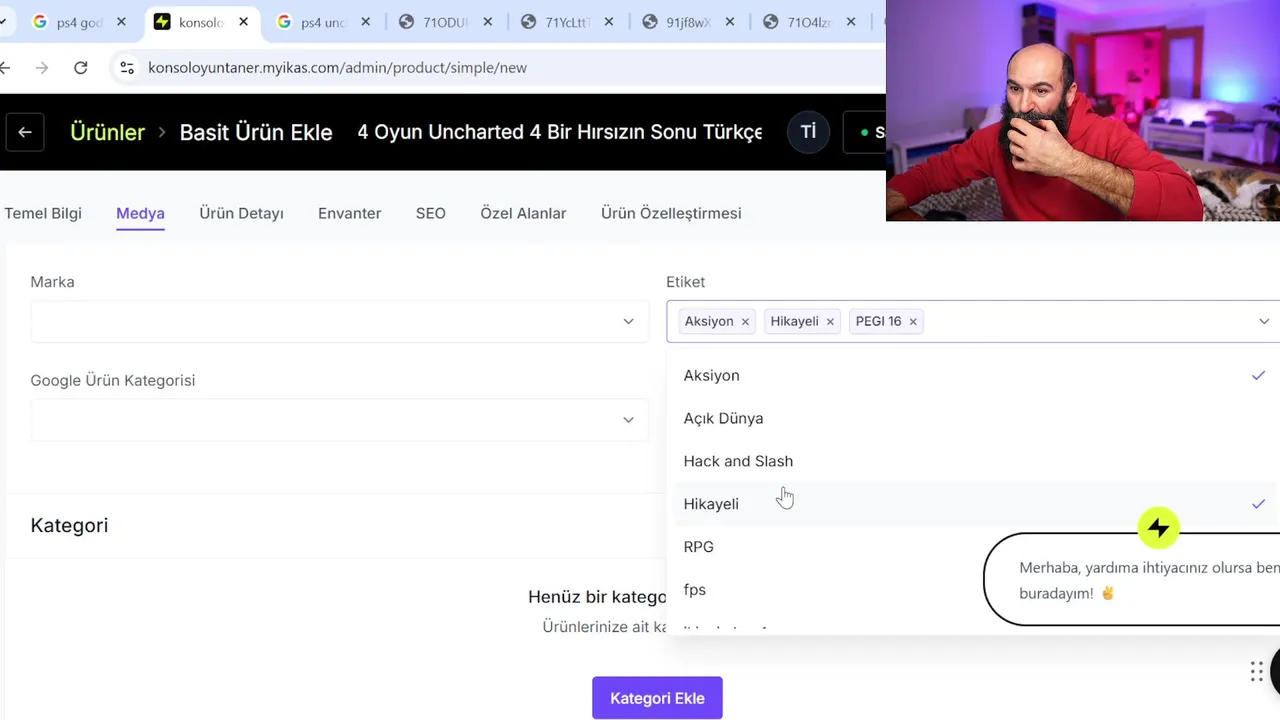Open the Ürün Detayı tab

[241, 213]
